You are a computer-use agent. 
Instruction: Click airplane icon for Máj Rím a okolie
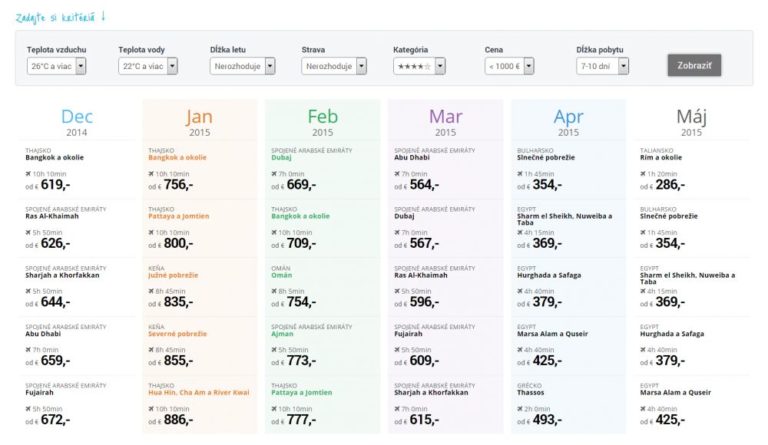tap(643, 173)
